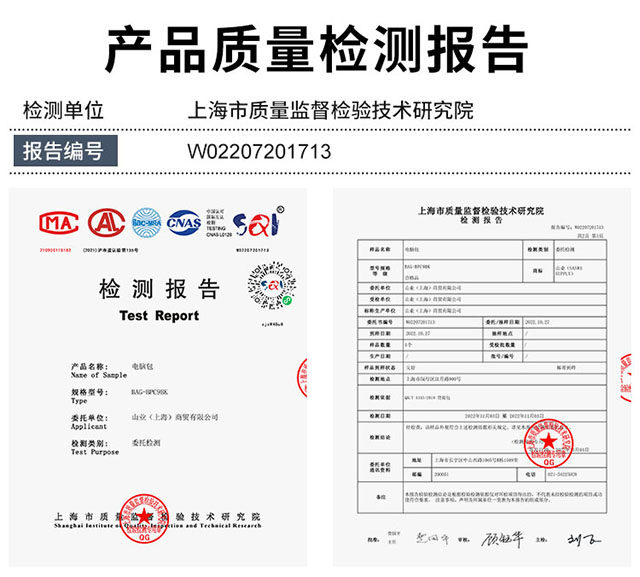Click the 检测地点 row label
Screen dimensions: 640x577
click(380, 379)
